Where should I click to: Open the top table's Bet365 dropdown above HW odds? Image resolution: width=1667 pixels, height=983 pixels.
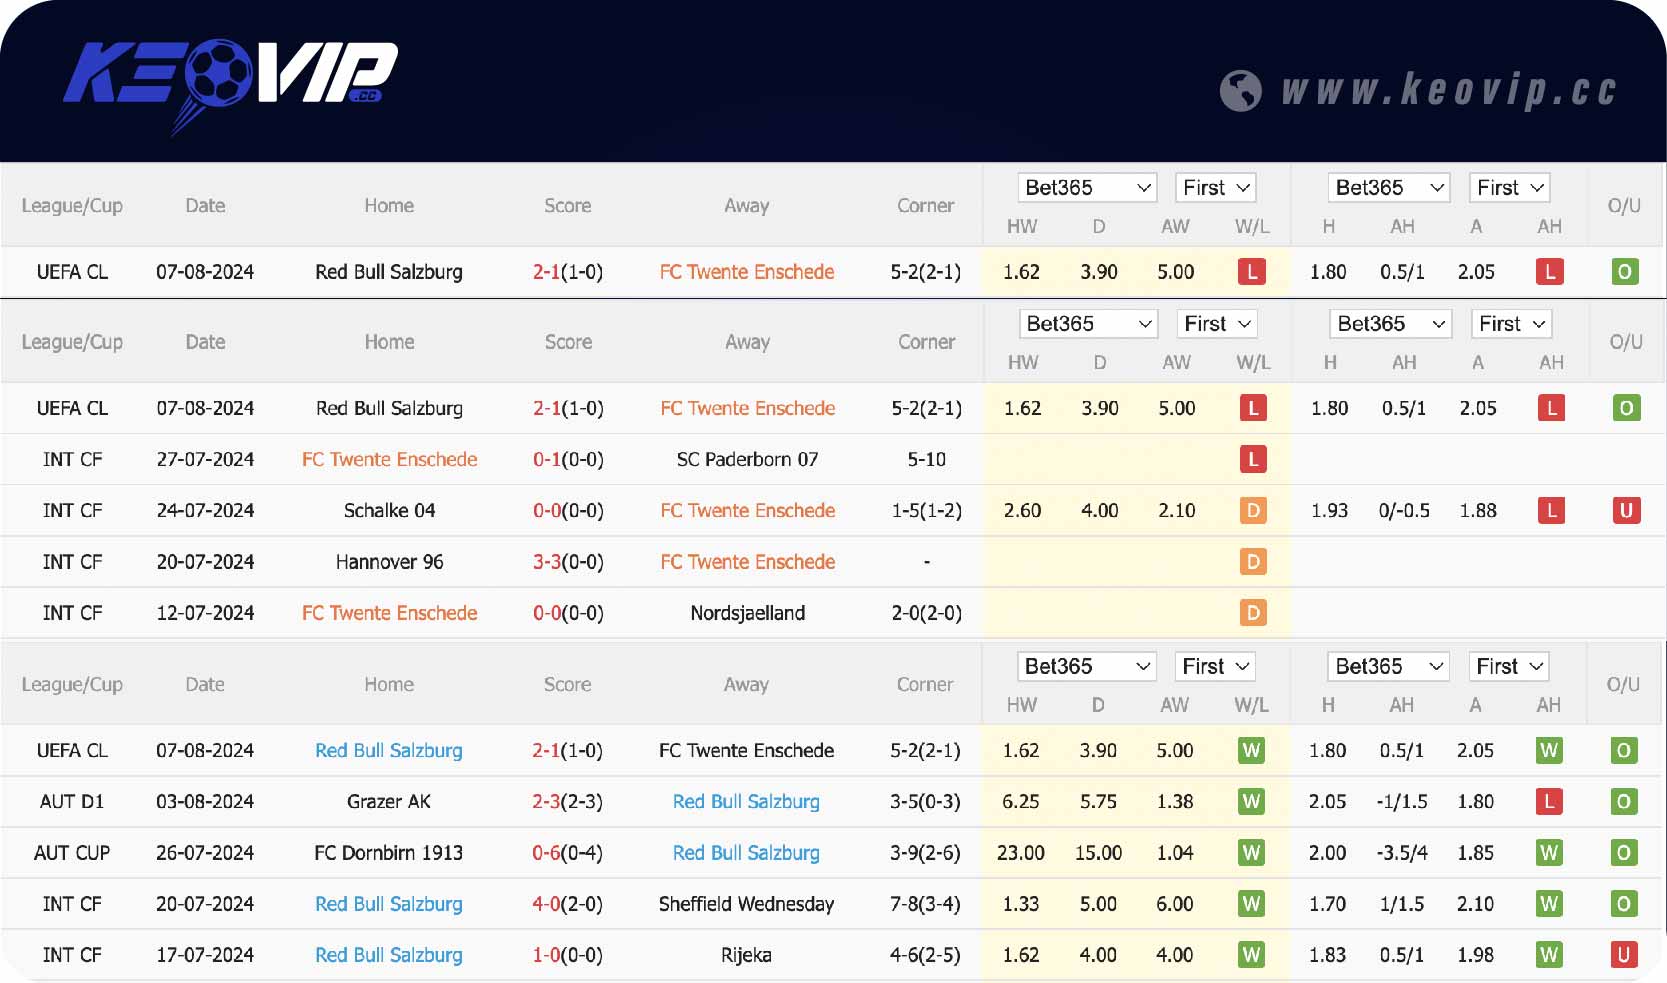pos(1088,188)
